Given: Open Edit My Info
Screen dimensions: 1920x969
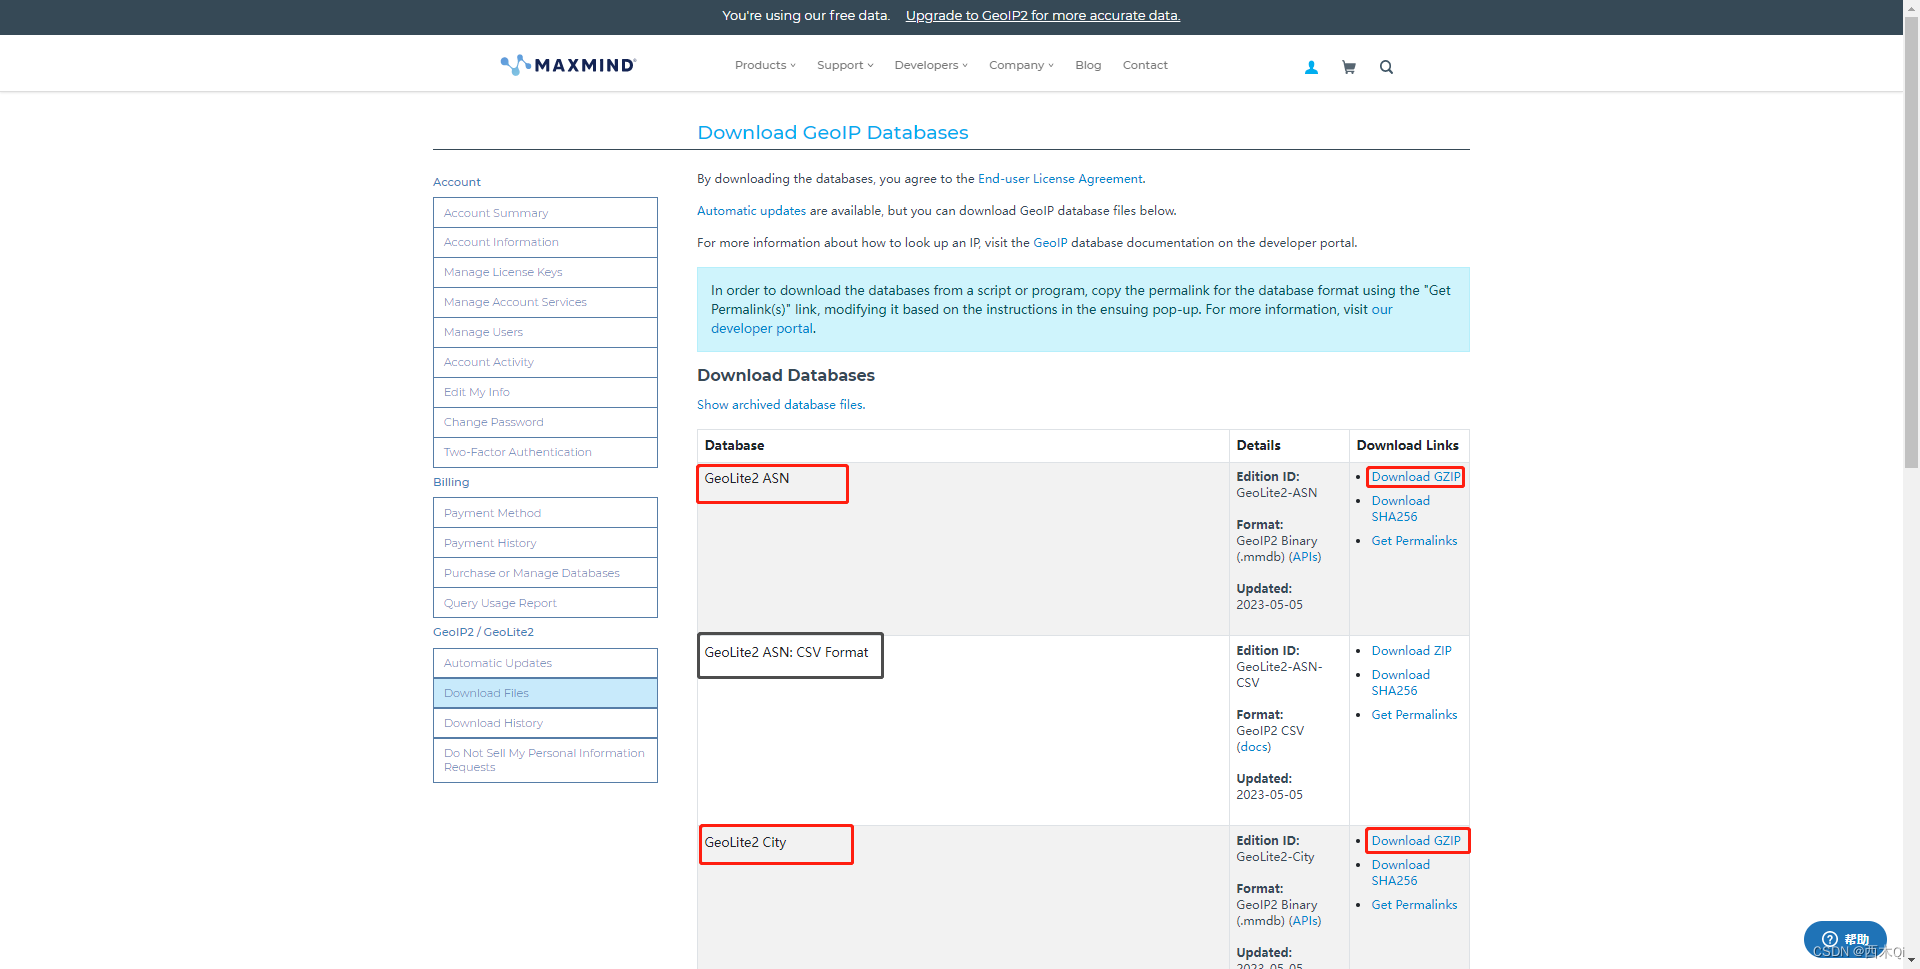Looking at the screenshot, I should tap(545, 392).
